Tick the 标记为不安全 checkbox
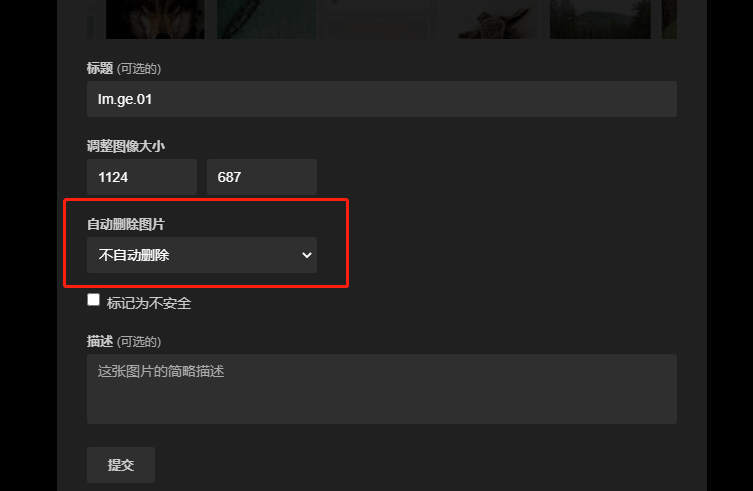753x491 pixels. 94,300
